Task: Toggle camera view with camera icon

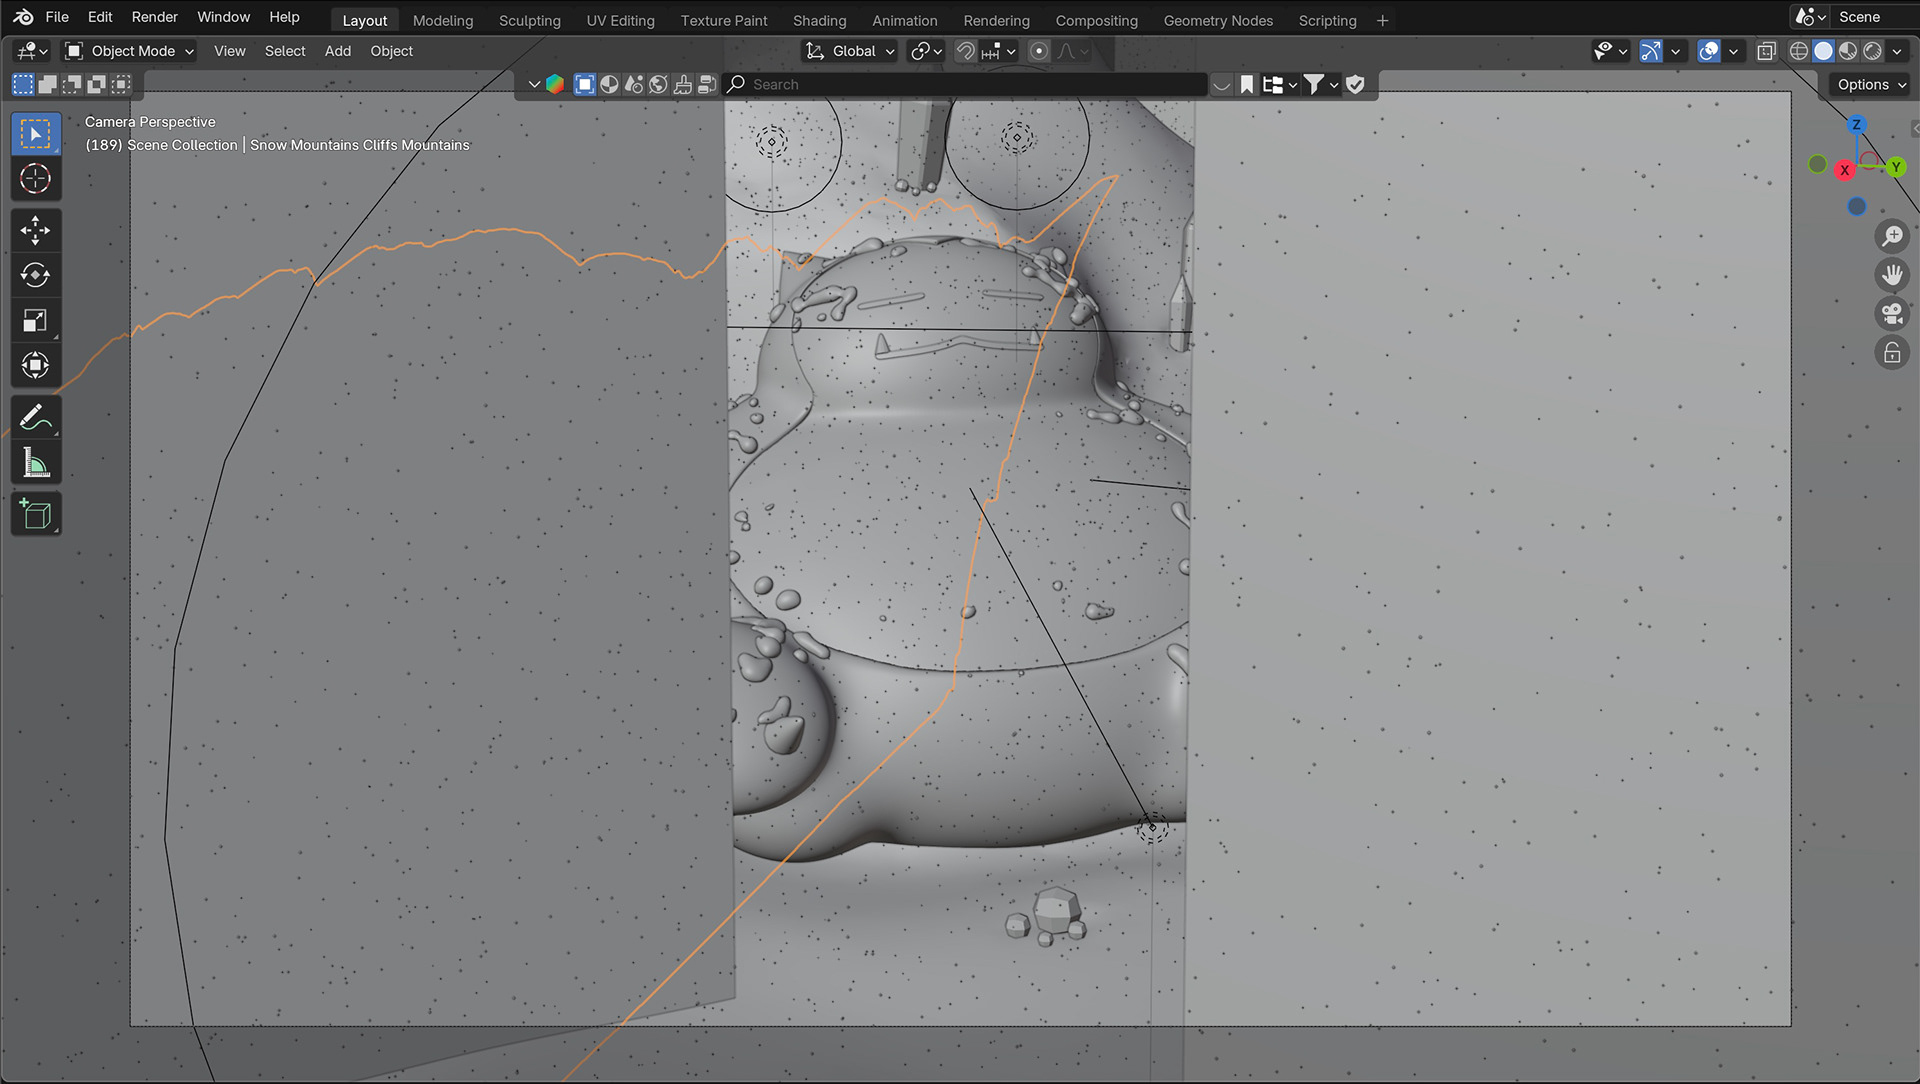Action: tap(1891, 314)
